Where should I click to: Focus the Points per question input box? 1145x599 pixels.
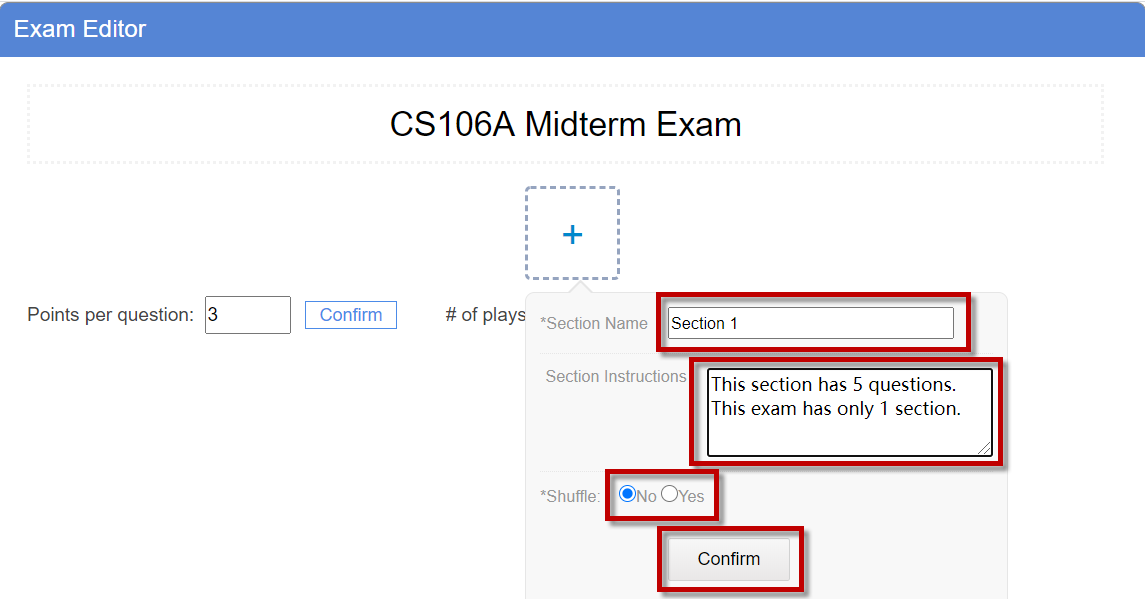(248, 315)
